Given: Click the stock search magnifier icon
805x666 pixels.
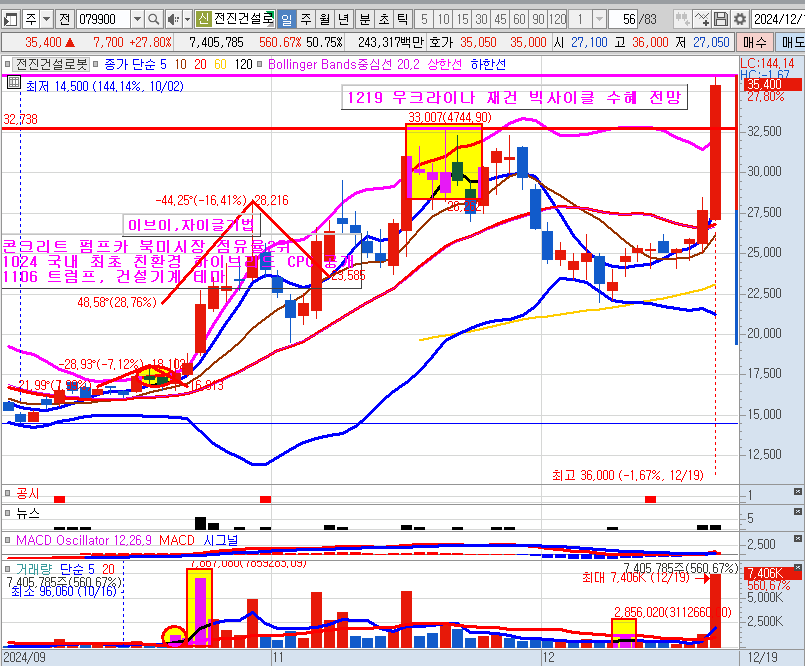Looking at the screenshot, I should point(153,19).
